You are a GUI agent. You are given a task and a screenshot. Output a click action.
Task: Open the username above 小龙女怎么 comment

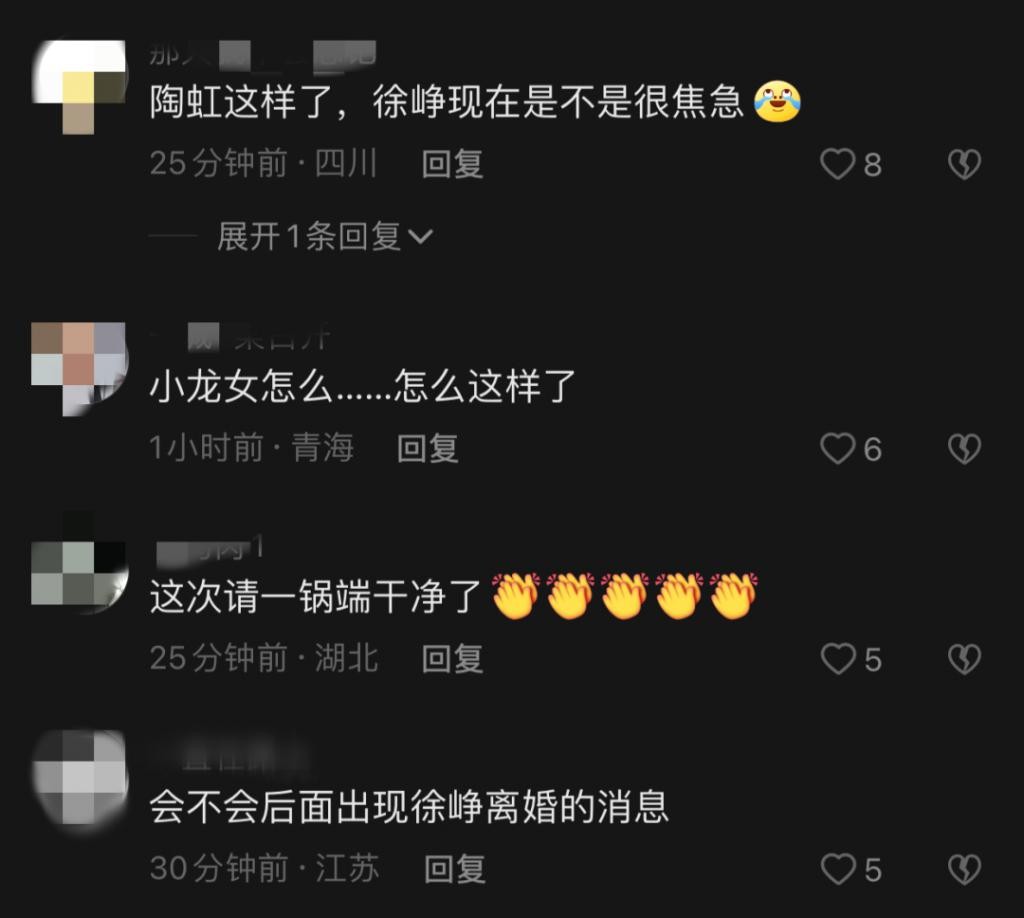click(x=240, y=338)
